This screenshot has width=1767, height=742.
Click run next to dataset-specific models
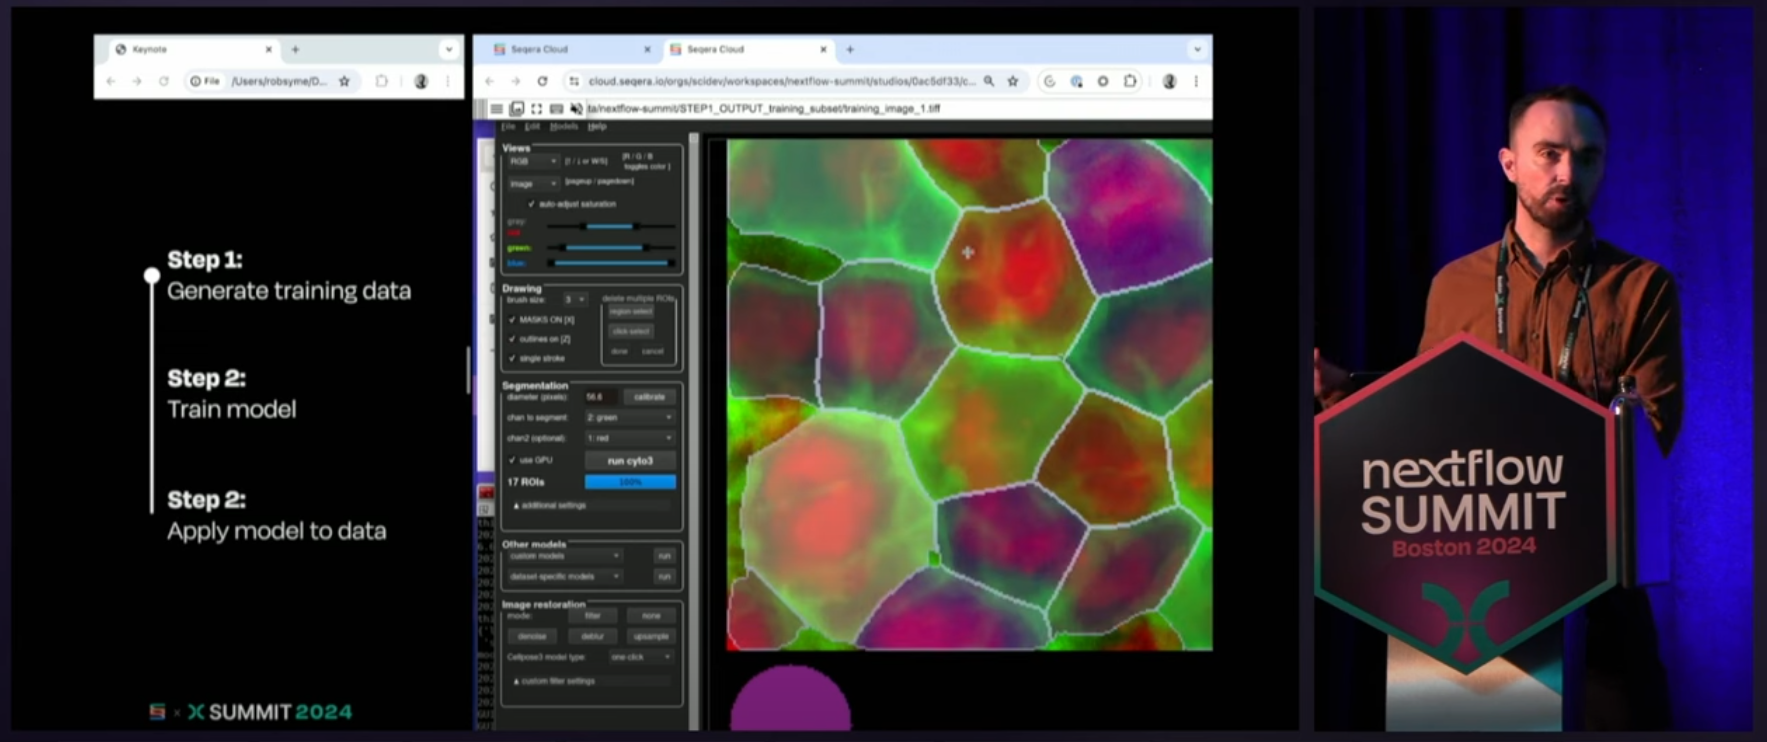(664, 576)
